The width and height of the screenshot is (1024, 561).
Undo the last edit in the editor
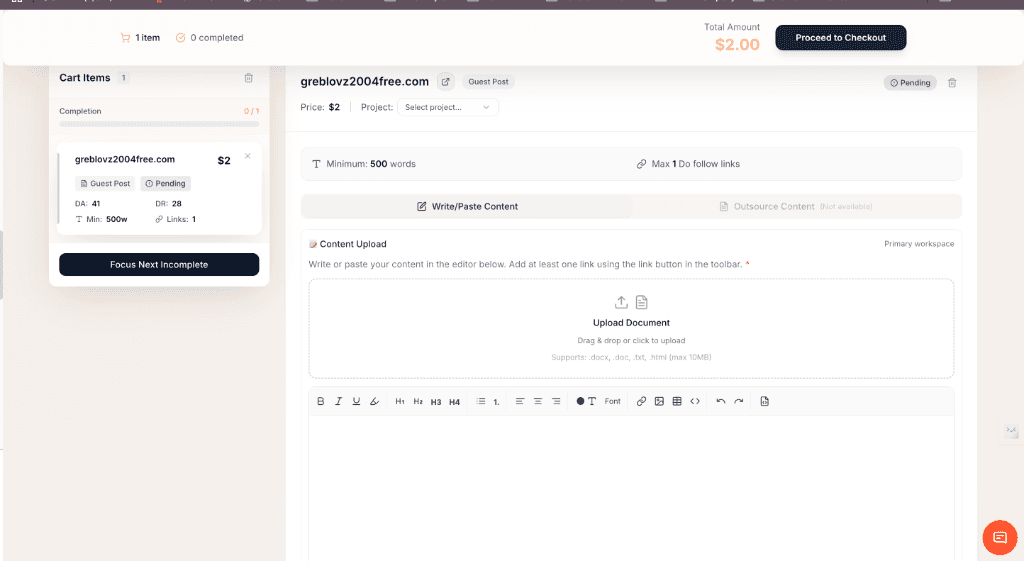[x=721, y=401]
